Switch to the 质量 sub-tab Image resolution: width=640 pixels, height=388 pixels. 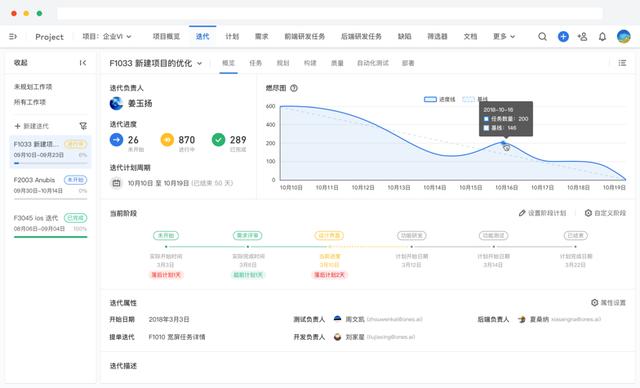(x=337, y=63)
